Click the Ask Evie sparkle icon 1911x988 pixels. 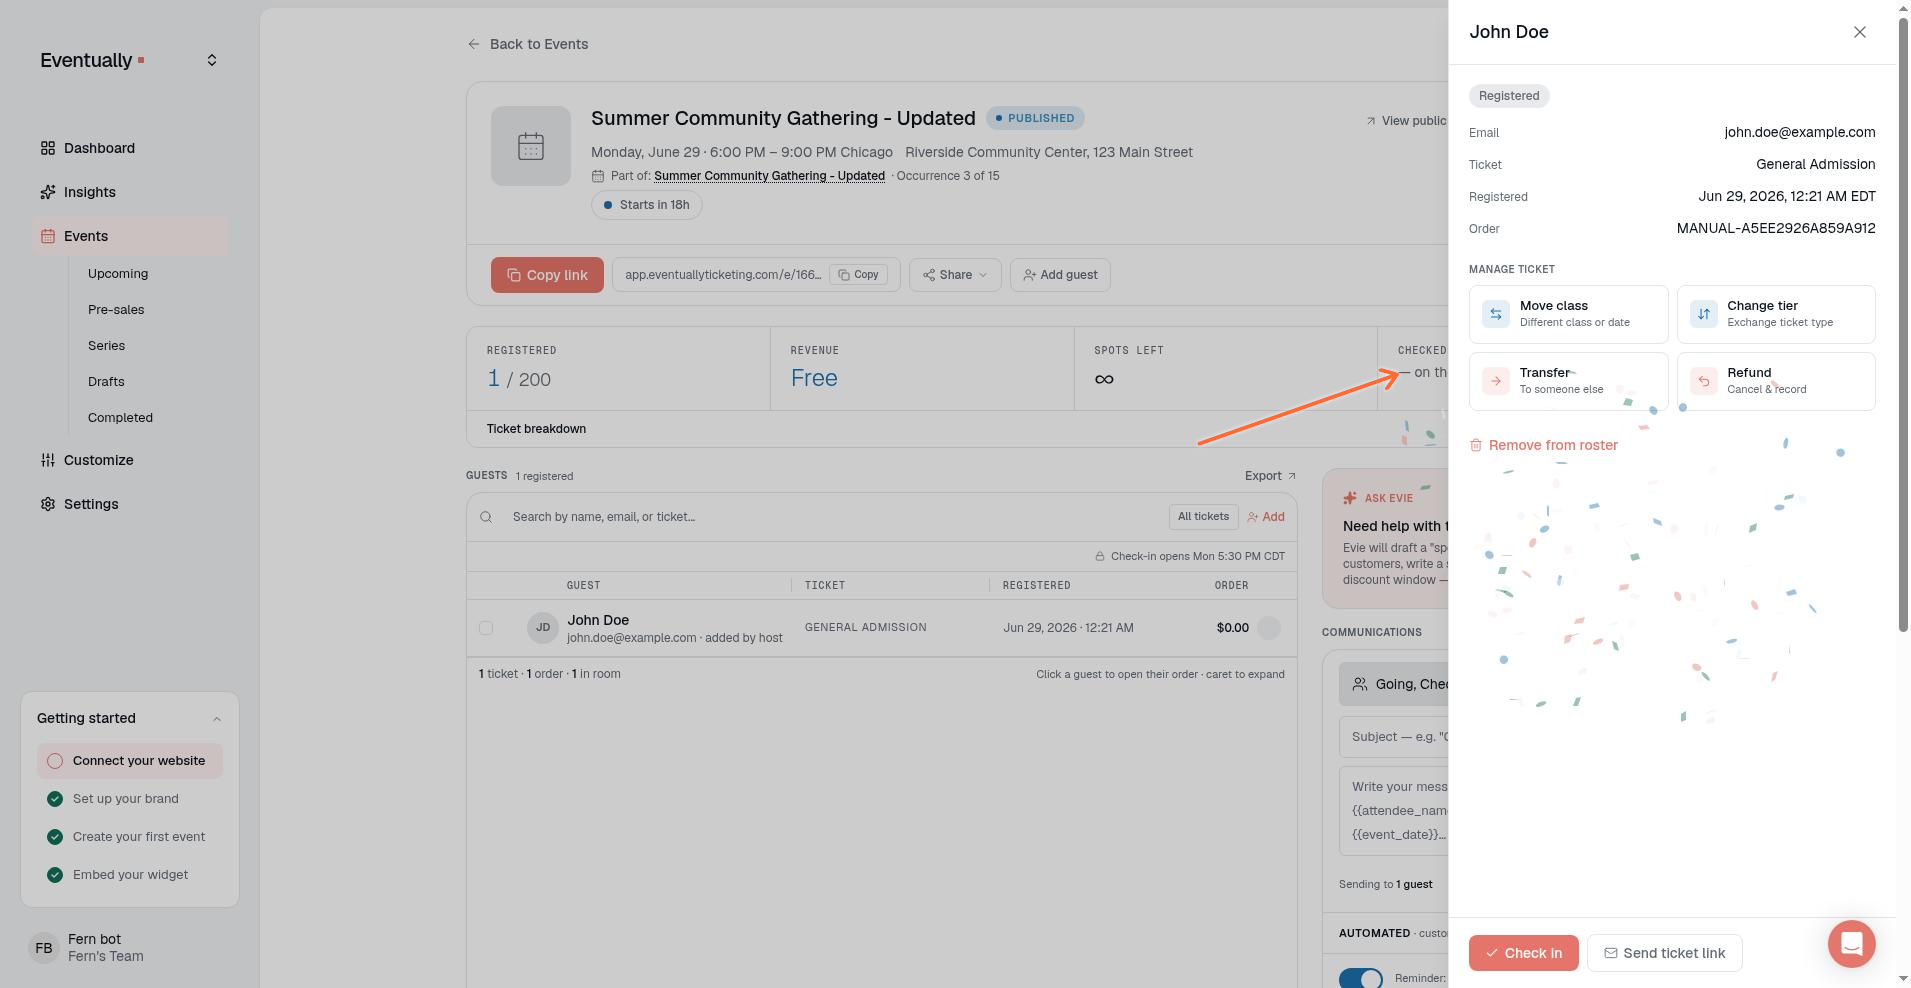1350,498
